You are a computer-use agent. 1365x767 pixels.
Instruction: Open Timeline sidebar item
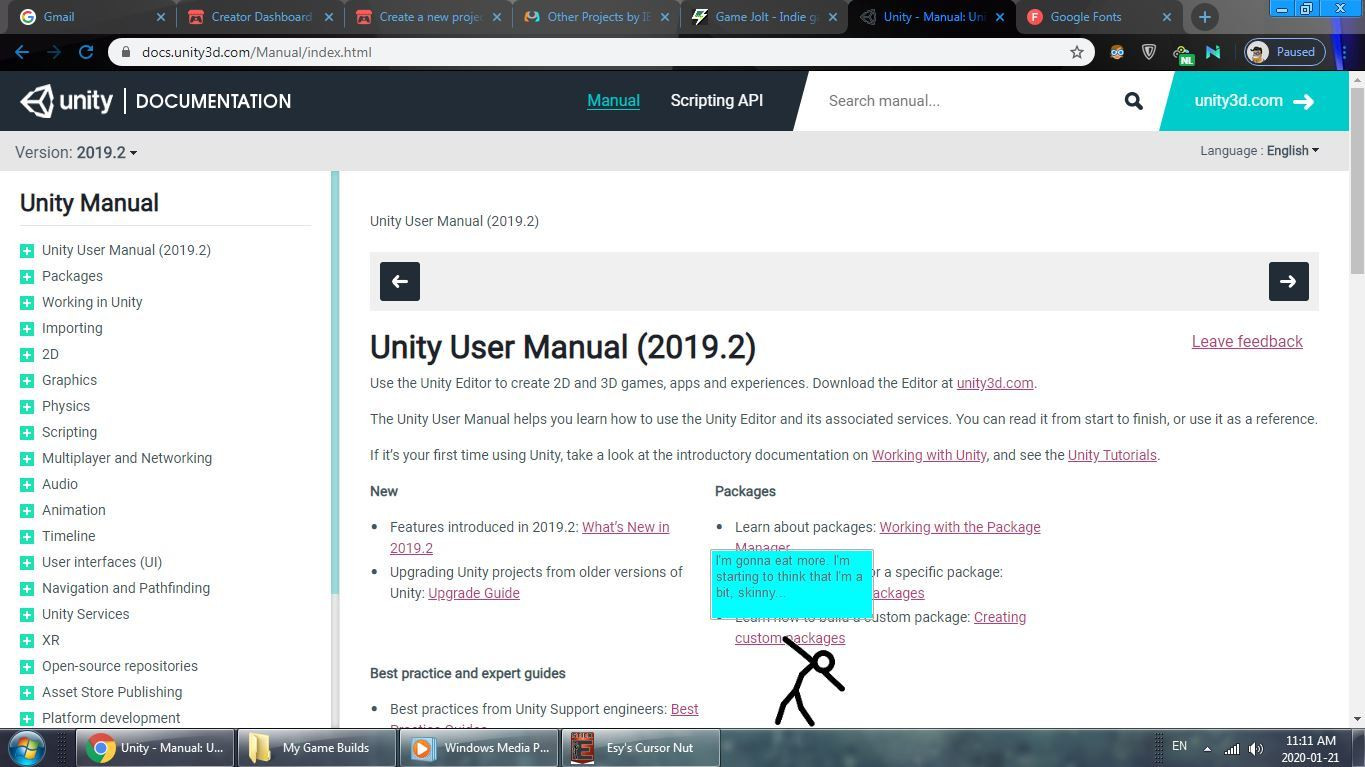click(68, 536)
